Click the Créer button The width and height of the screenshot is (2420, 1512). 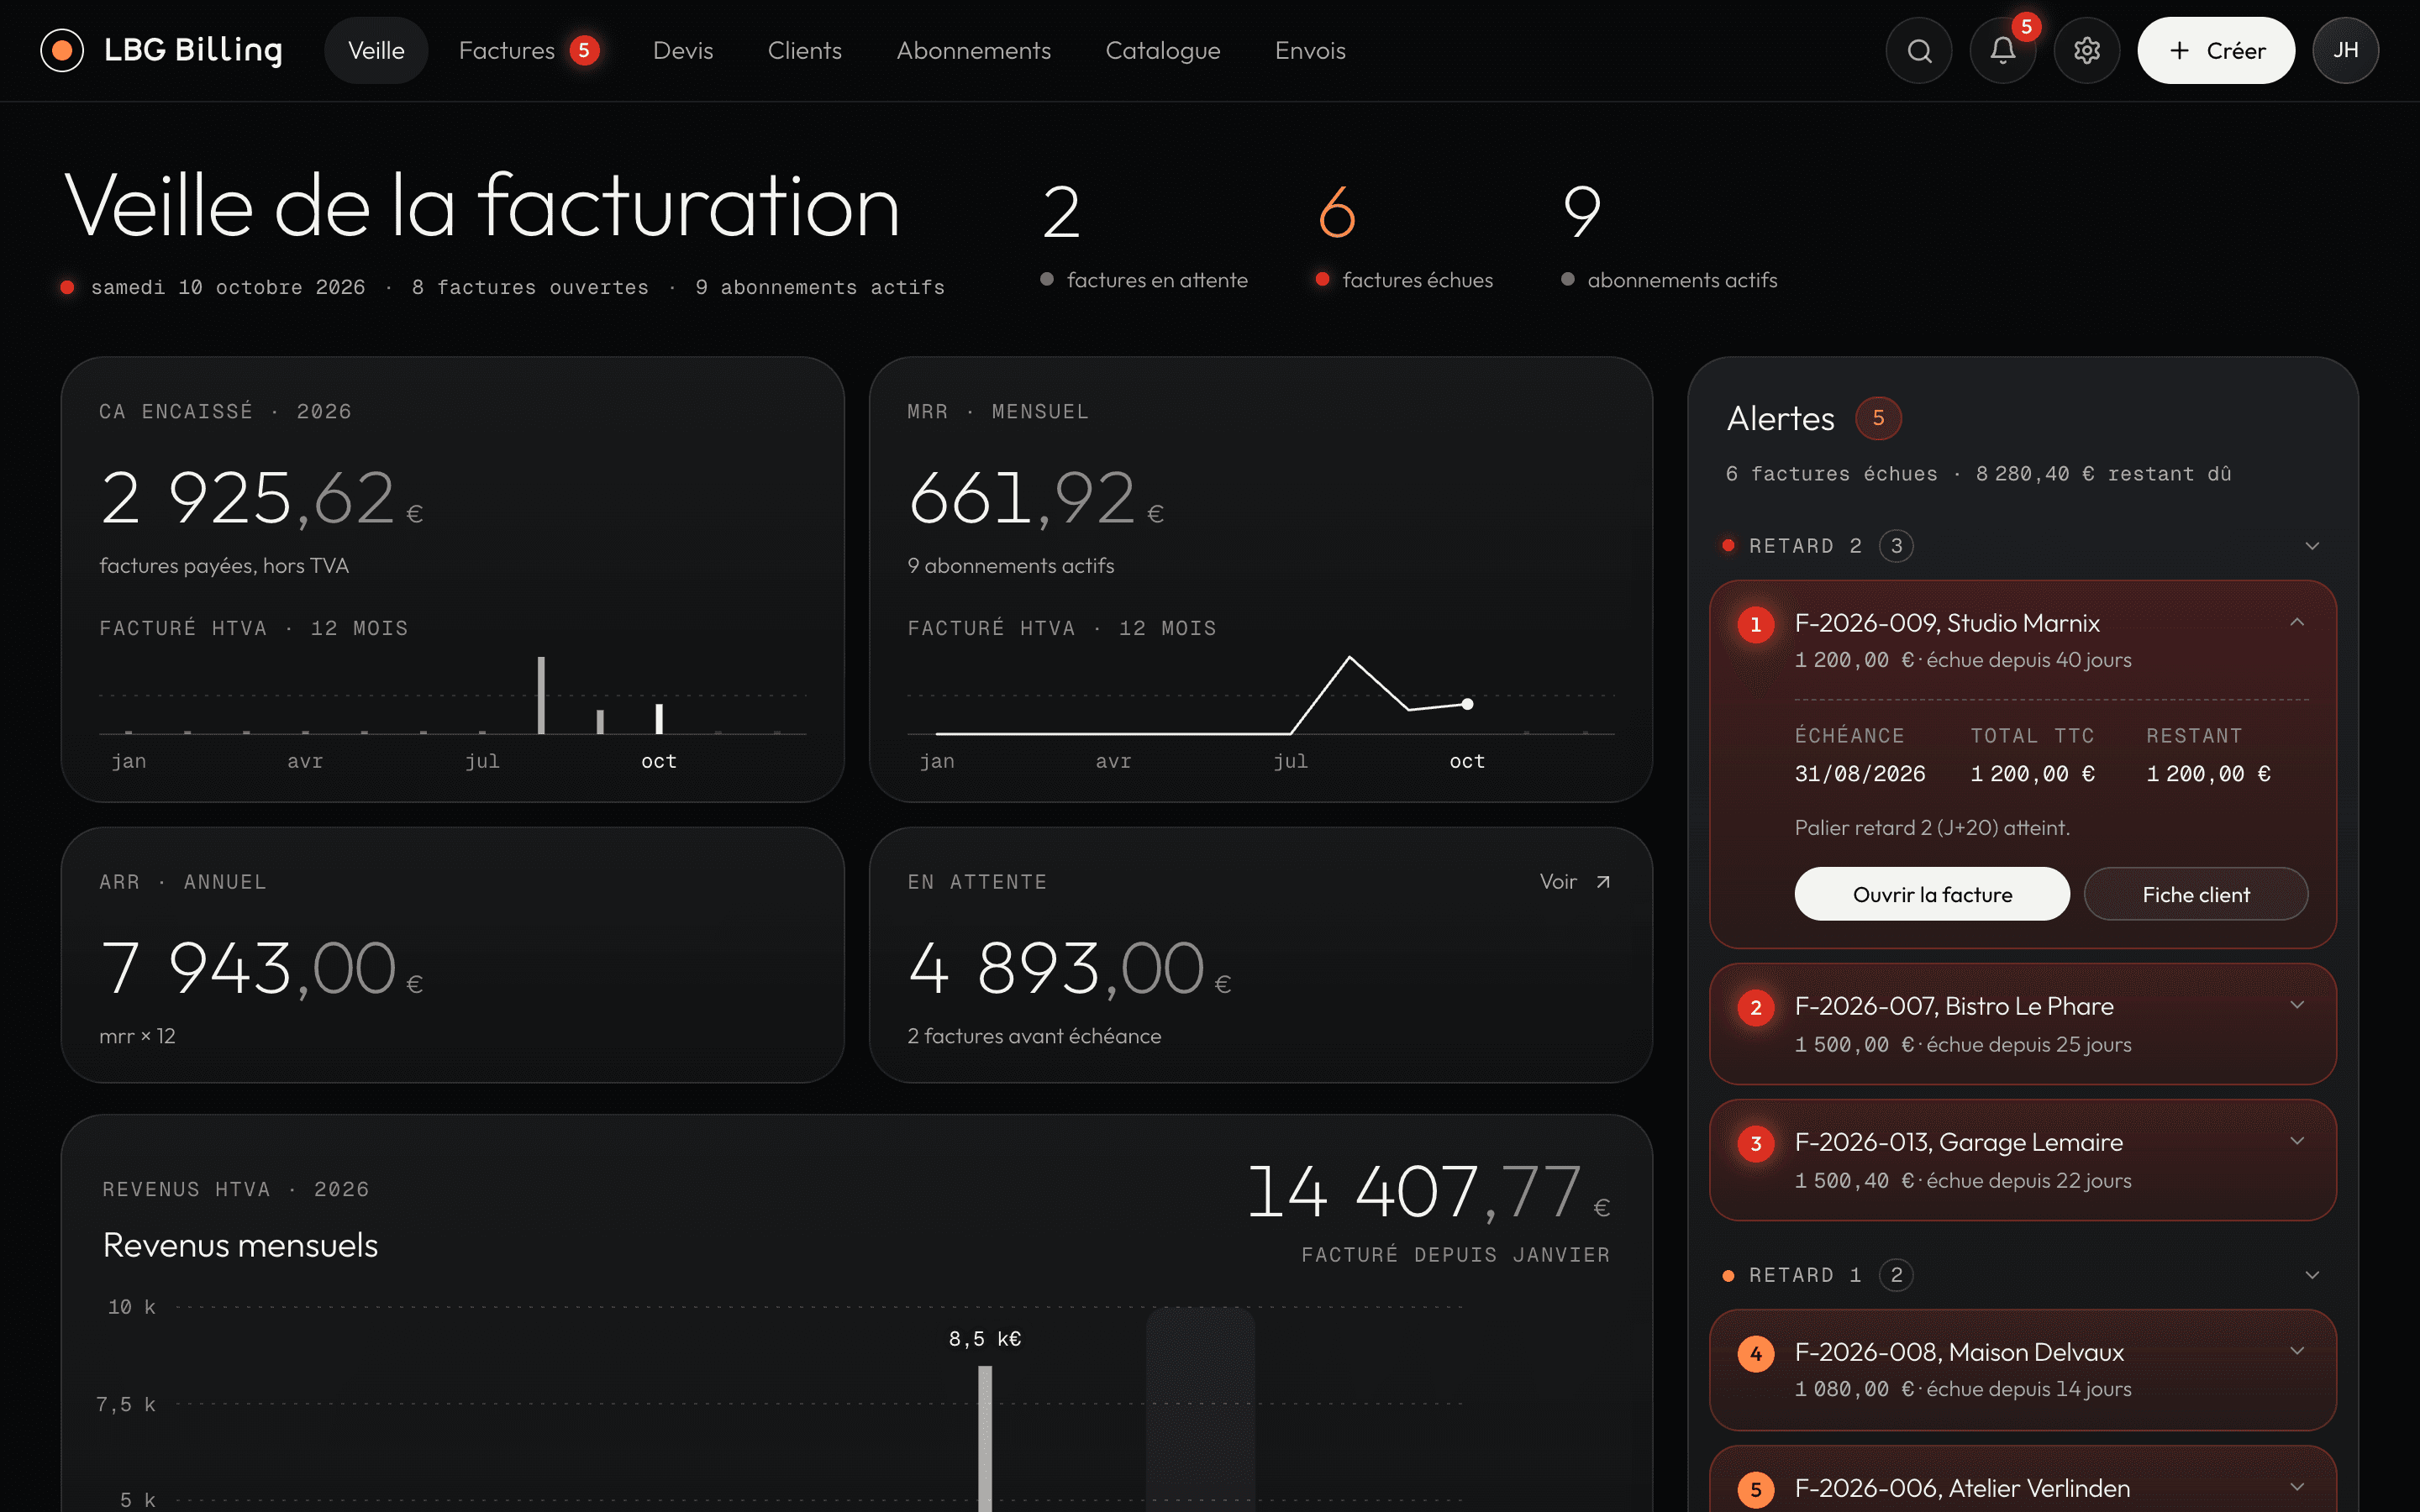click(x=2216, y=50)
